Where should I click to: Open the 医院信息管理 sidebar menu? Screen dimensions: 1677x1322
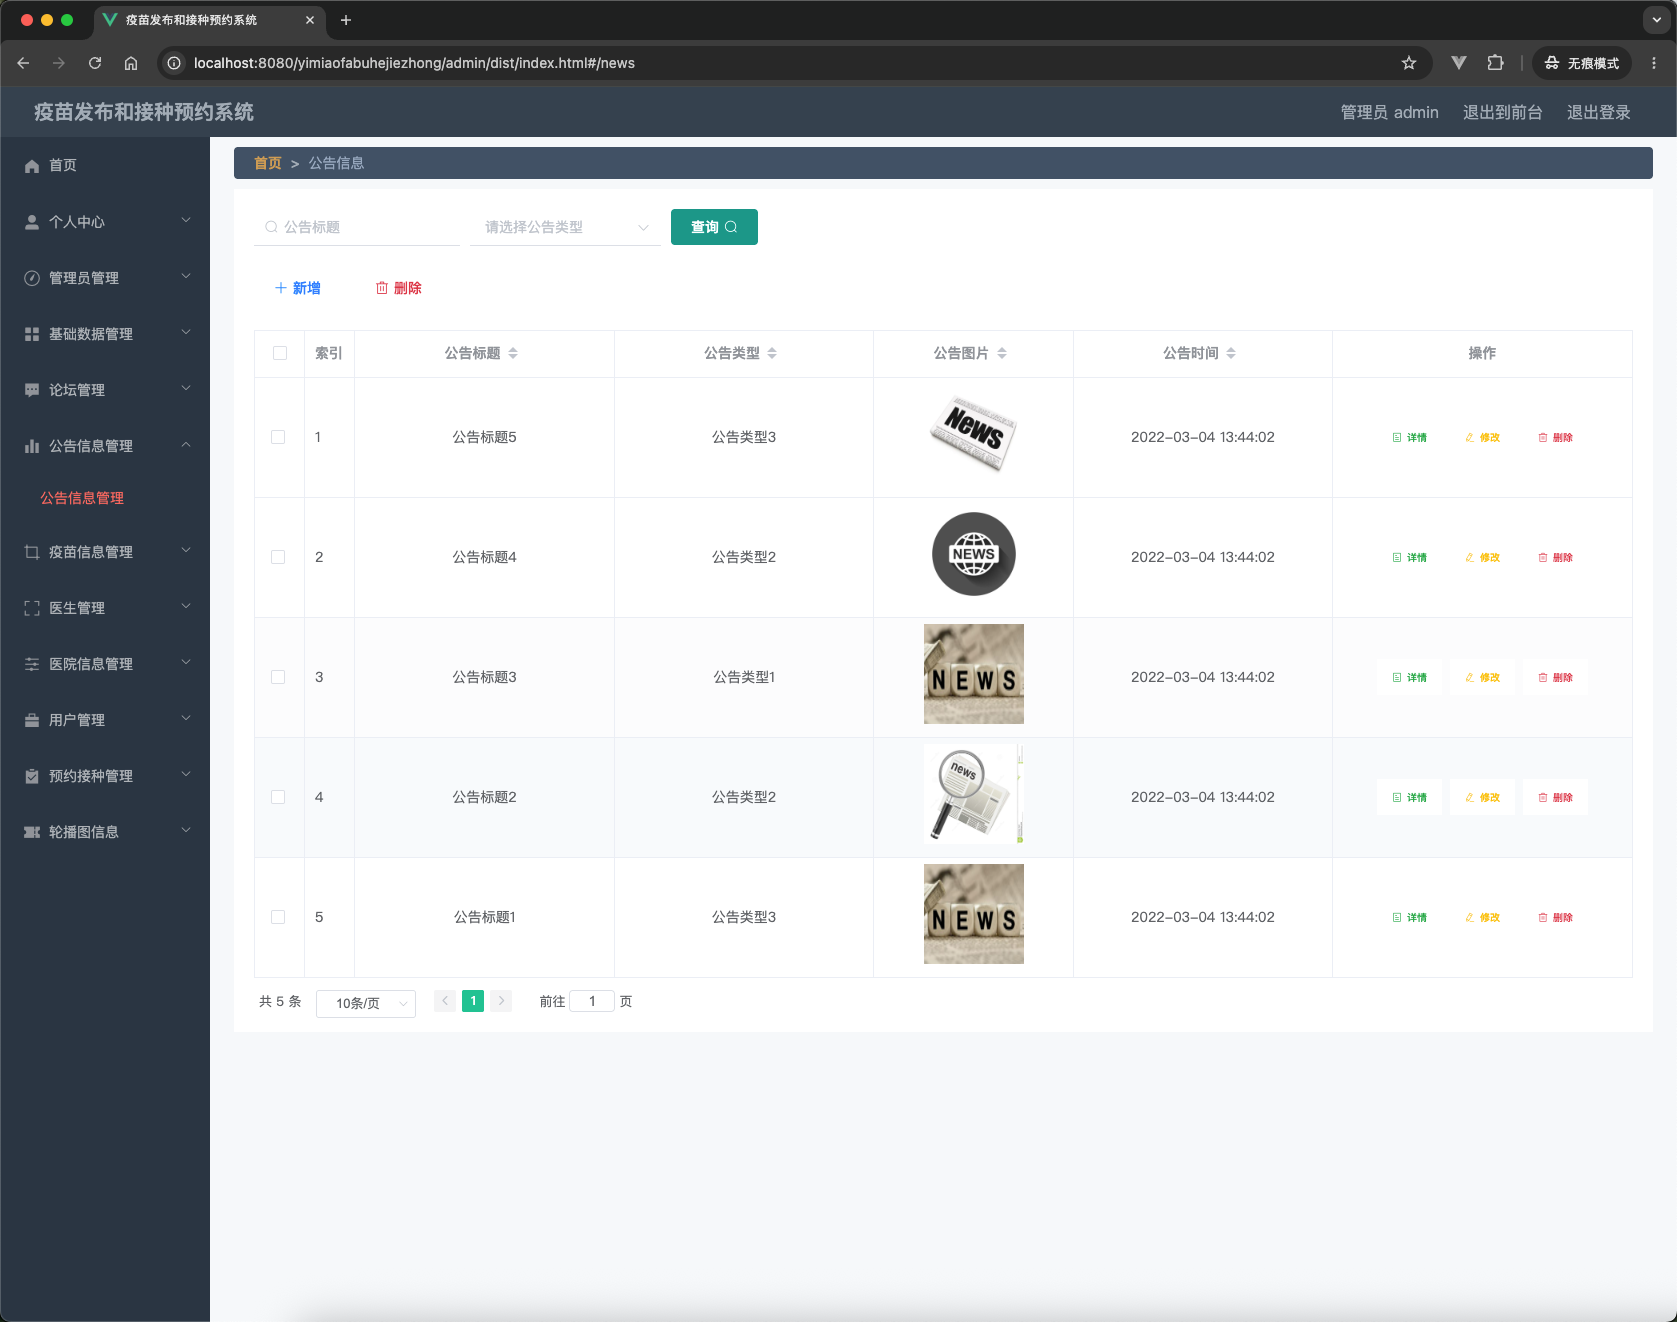pos(105,664)
